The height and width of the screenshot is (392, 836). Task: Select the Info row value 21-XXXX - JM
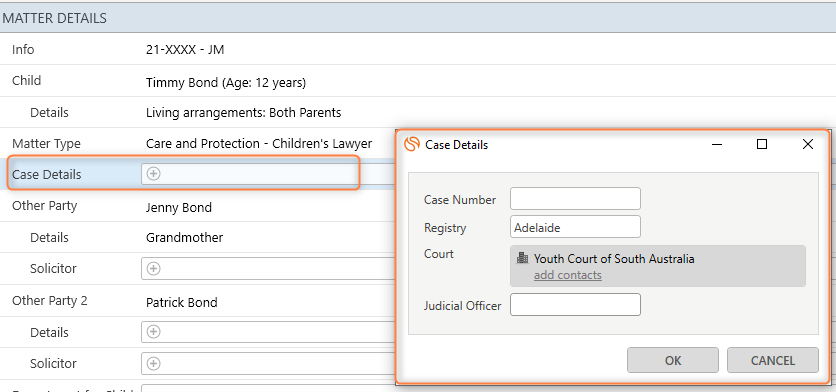[x=185, y=50]
